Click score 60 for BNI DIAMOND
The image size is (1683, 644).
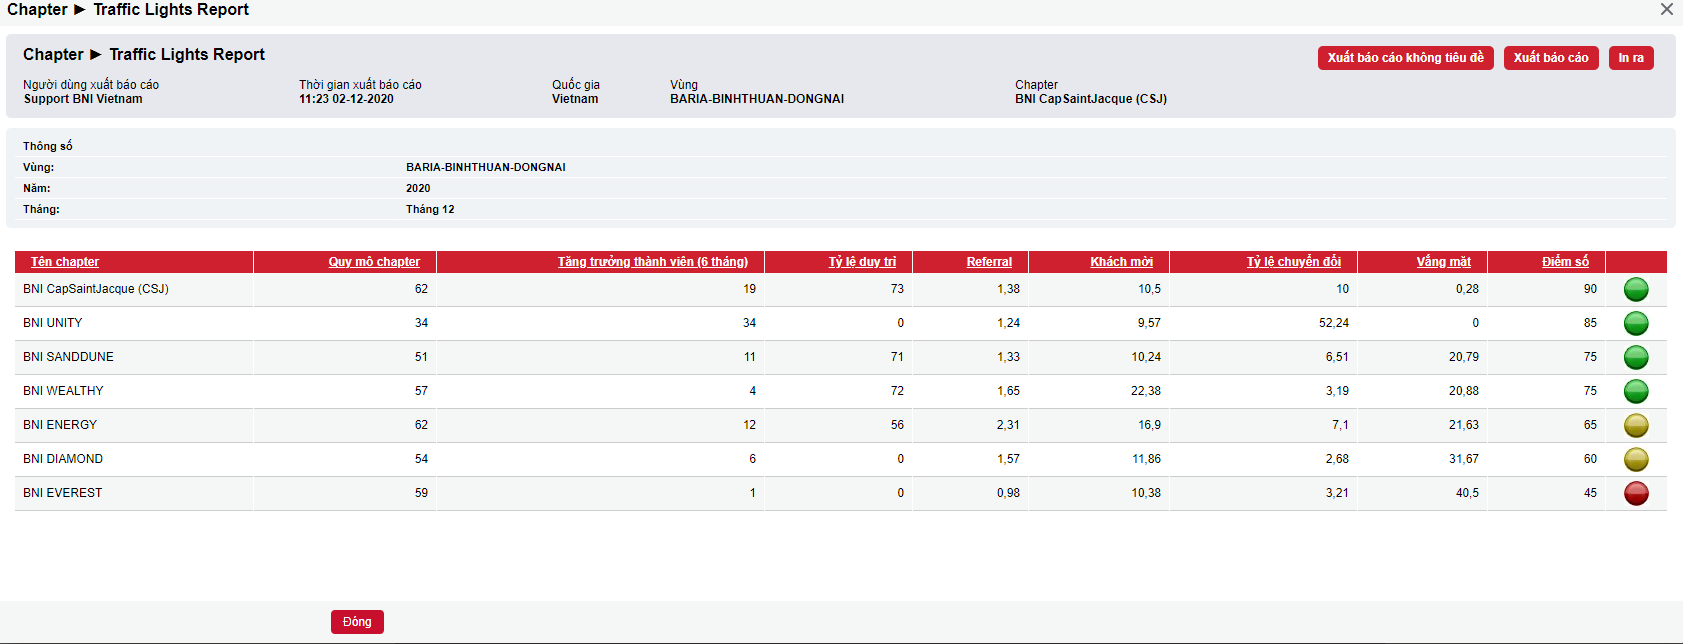click(1590, 459)
